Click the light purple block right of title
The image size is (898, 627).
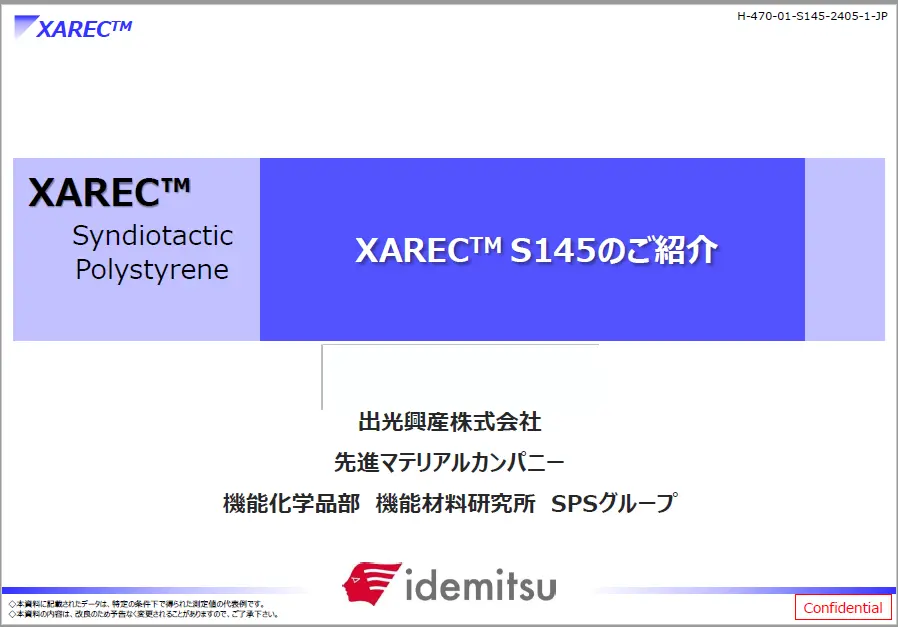click(x=844, y=249)
